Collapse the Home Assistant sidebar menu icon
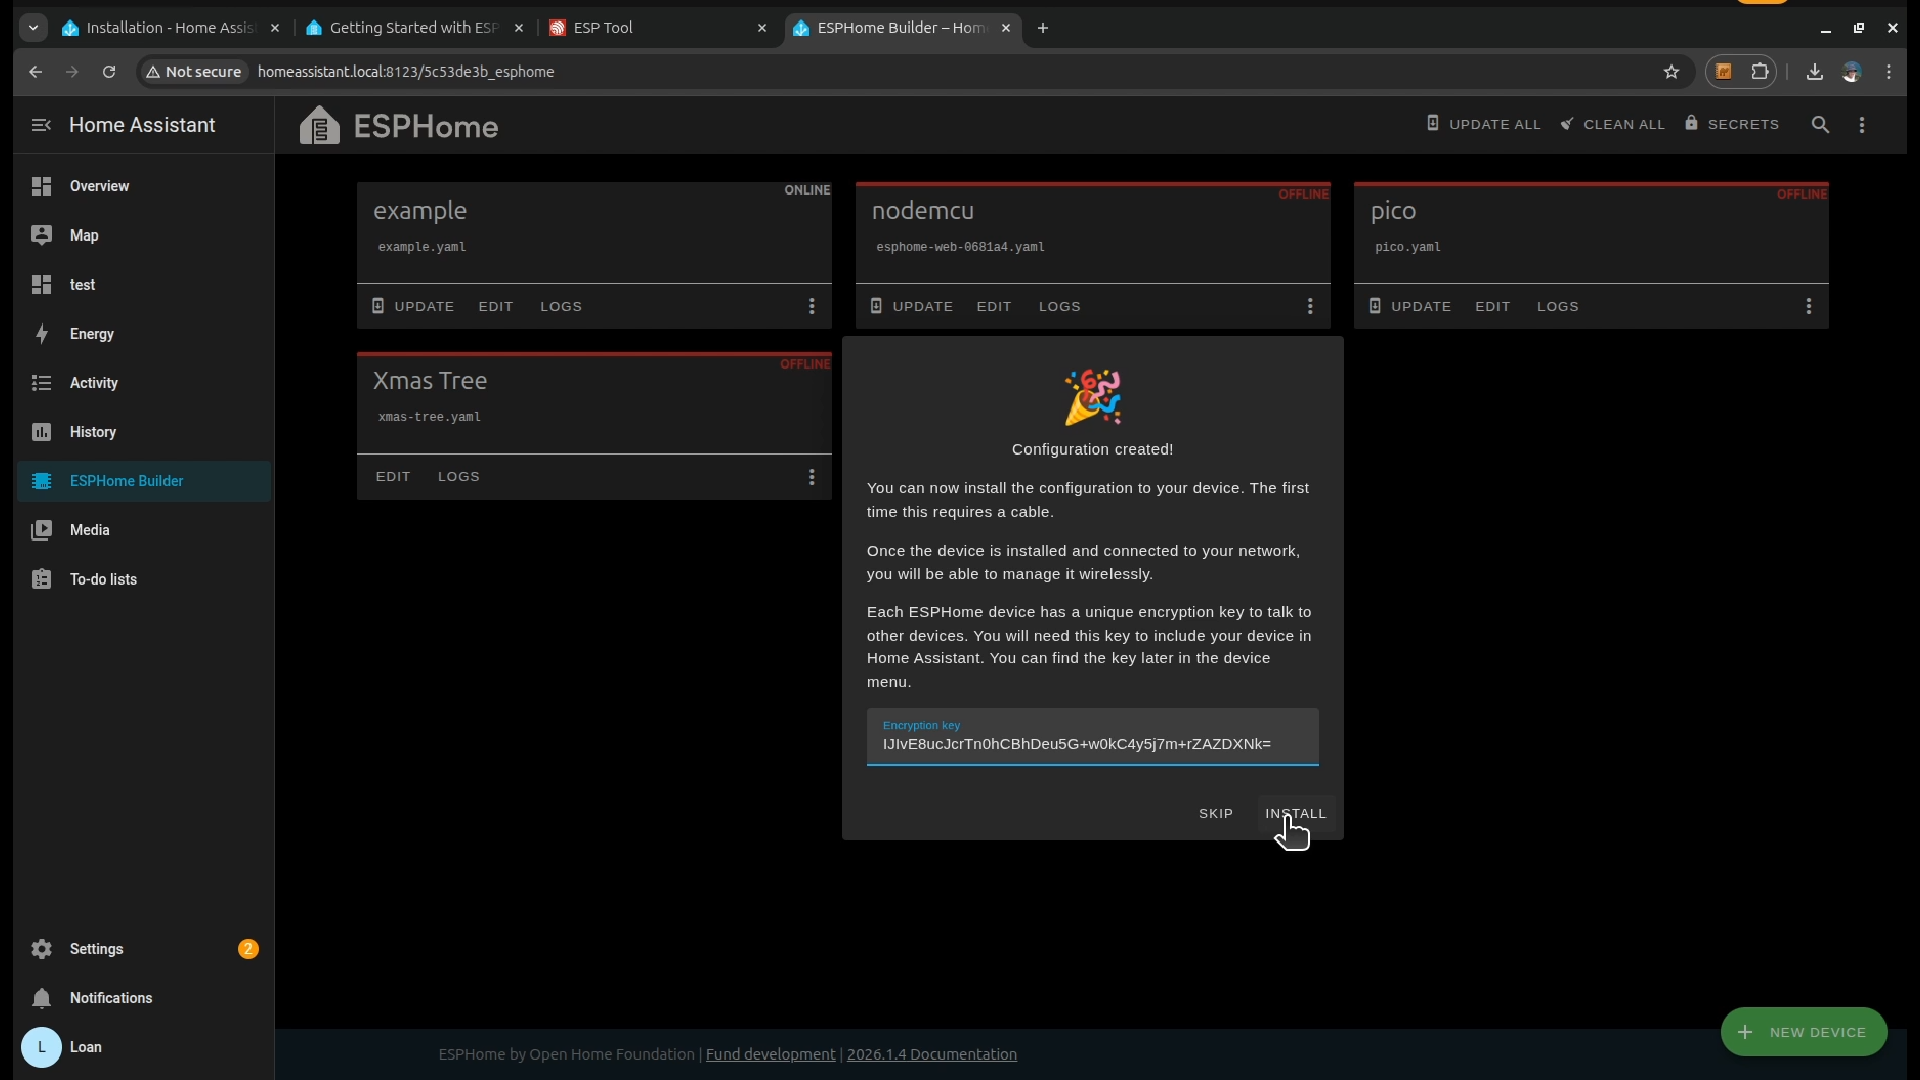The height and width of the screenshot is (1080, 1920). point(41,125)
